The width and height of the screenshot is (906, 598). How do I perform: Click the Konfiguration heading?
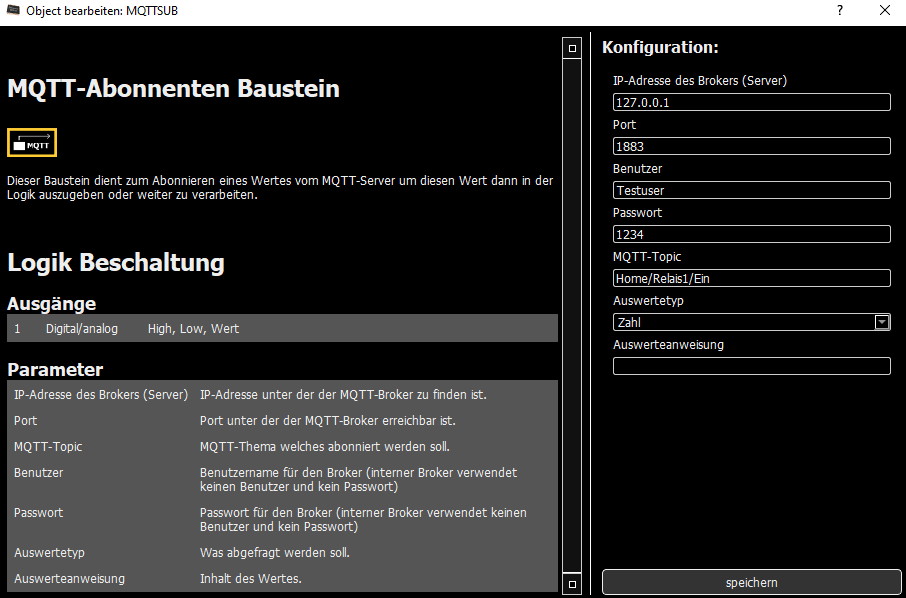coord(660,47)
